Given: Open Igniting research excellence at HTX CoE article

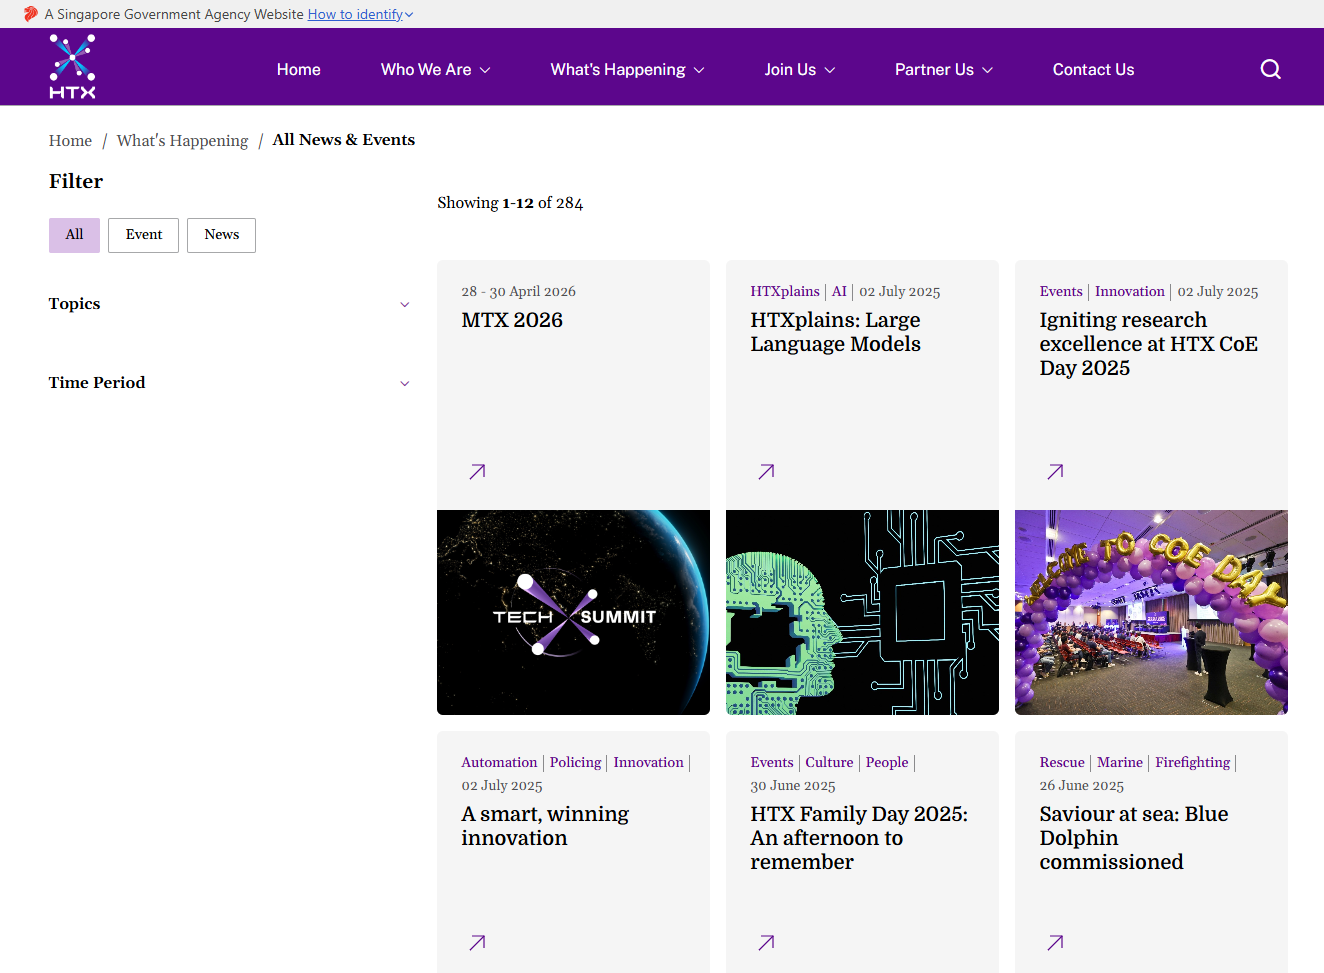Looking at the screenshot, I should (x=1148, y=344).
